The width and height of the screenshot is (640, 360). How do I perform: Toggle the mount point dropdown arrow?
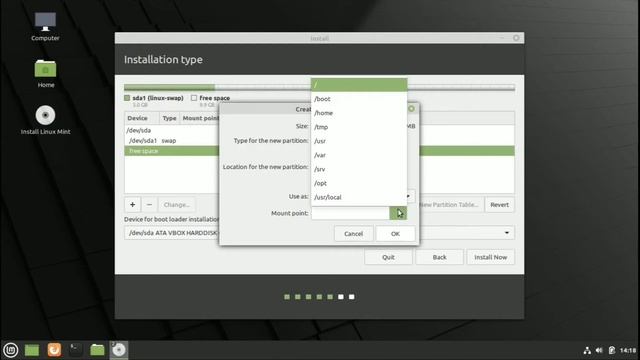[398, 213]
